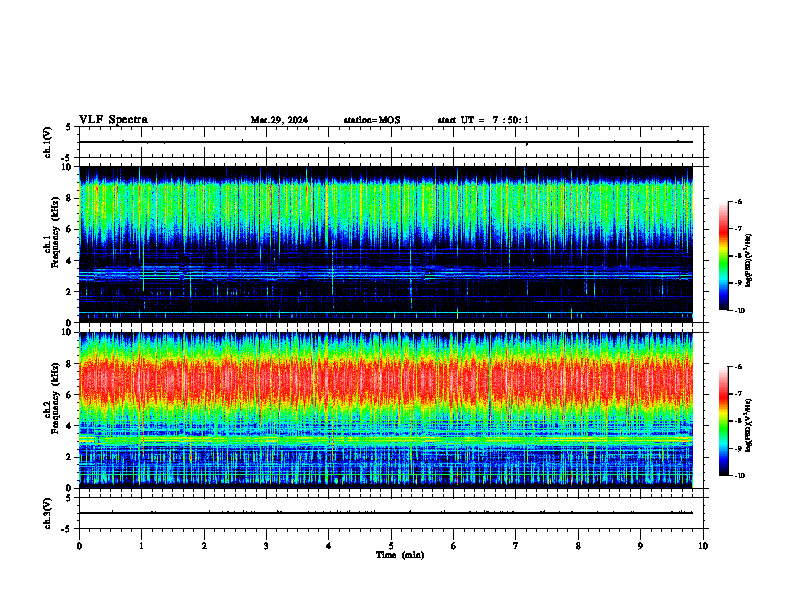The height and width of the screenshot is (612, 792).
Task: Select the "Time (min)" x-axis label
Action: click(x=400, y=555)
